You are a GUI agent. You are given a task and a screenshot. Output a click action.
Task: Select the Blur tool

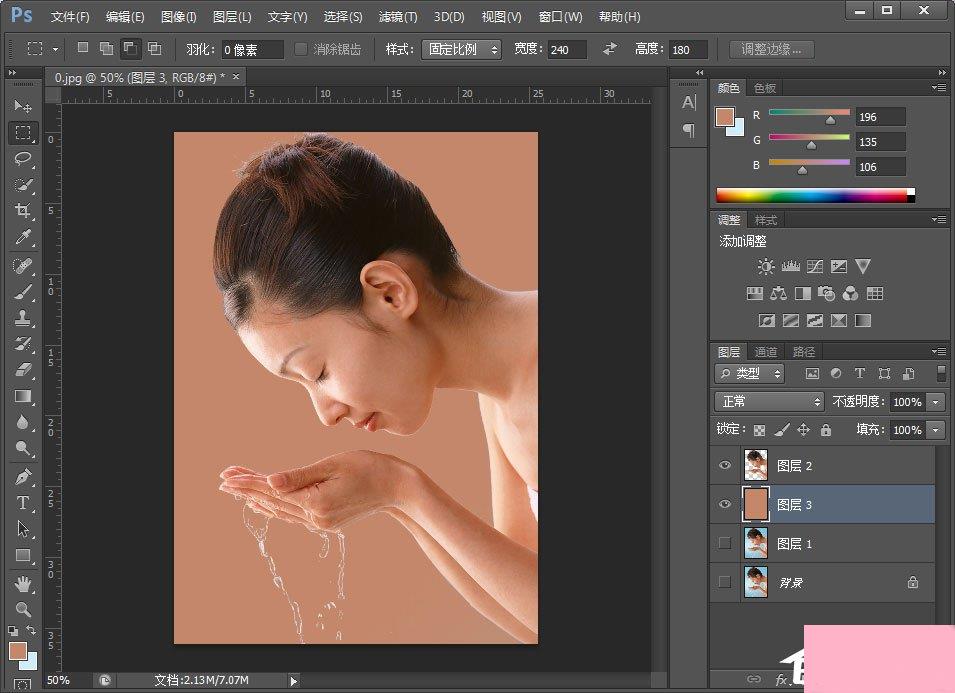tap(23, 423)
